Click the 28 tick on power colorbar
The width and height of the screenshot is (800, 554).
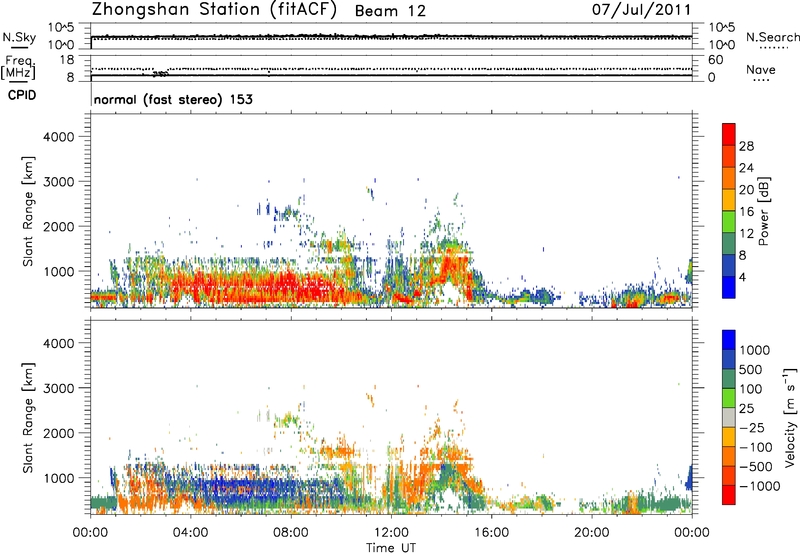746,146
